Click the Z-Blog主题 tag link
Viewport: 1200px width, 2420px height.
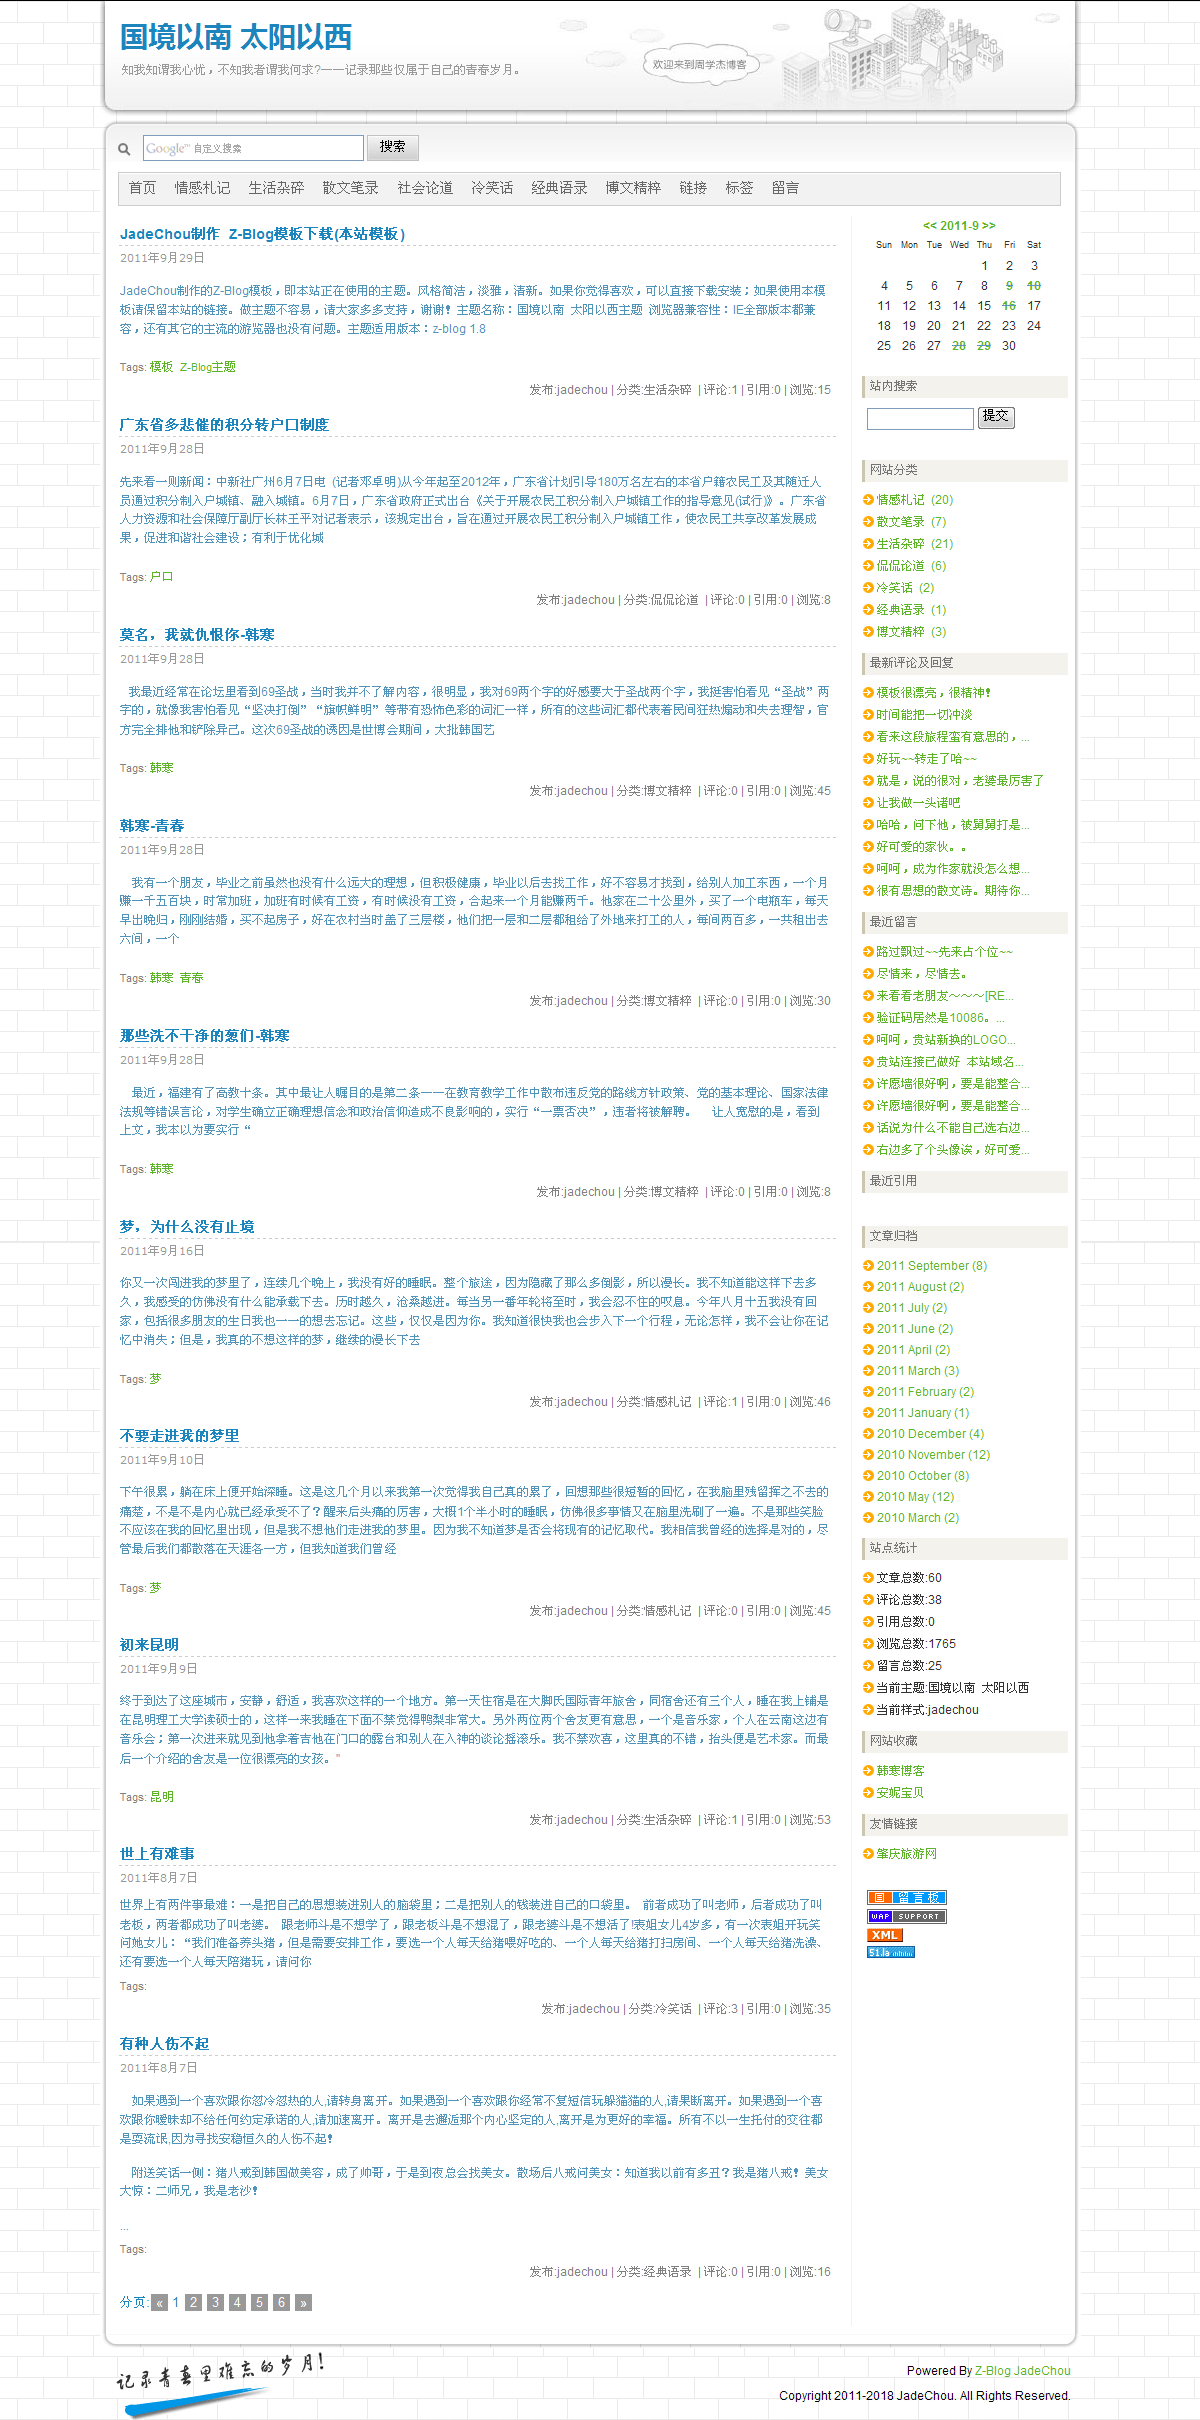tap(208, 367)
